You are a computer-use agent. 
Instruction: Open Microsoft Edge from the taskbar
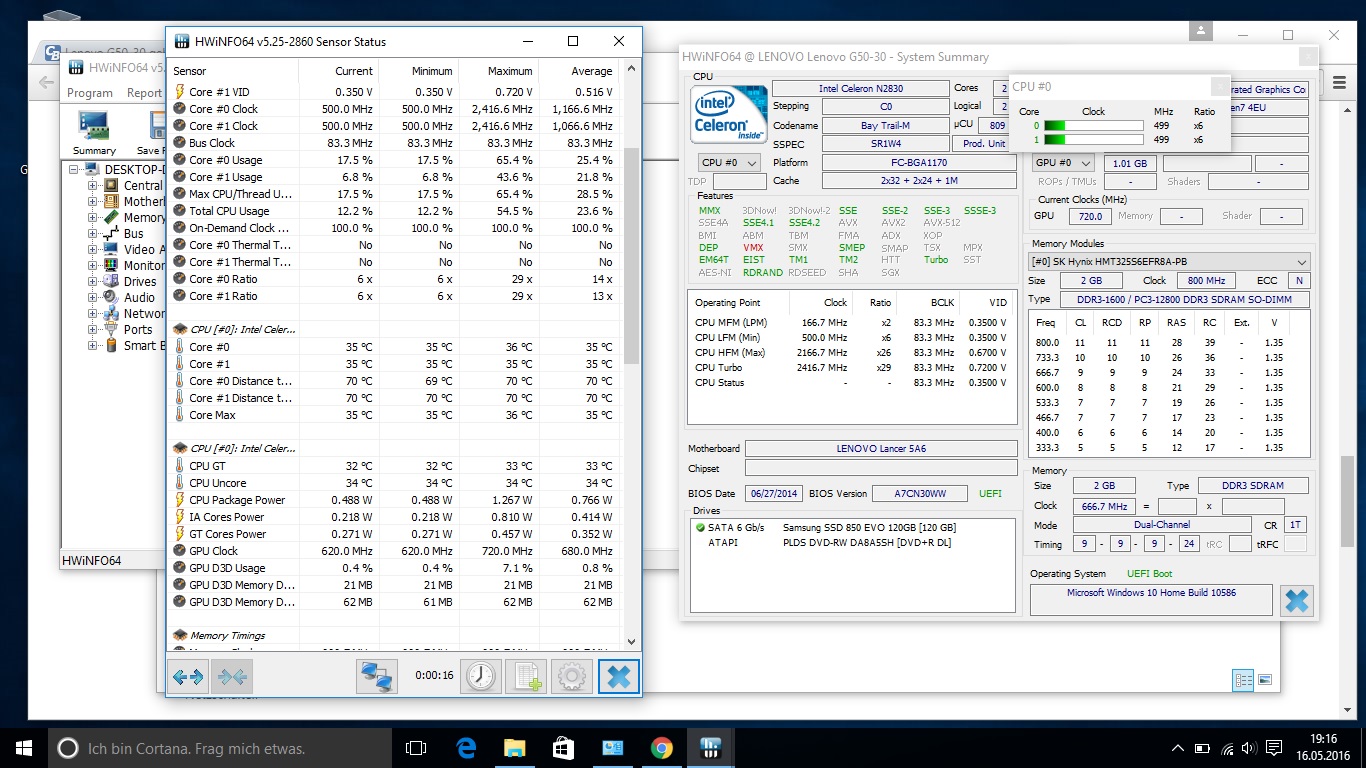coord(466,748)
